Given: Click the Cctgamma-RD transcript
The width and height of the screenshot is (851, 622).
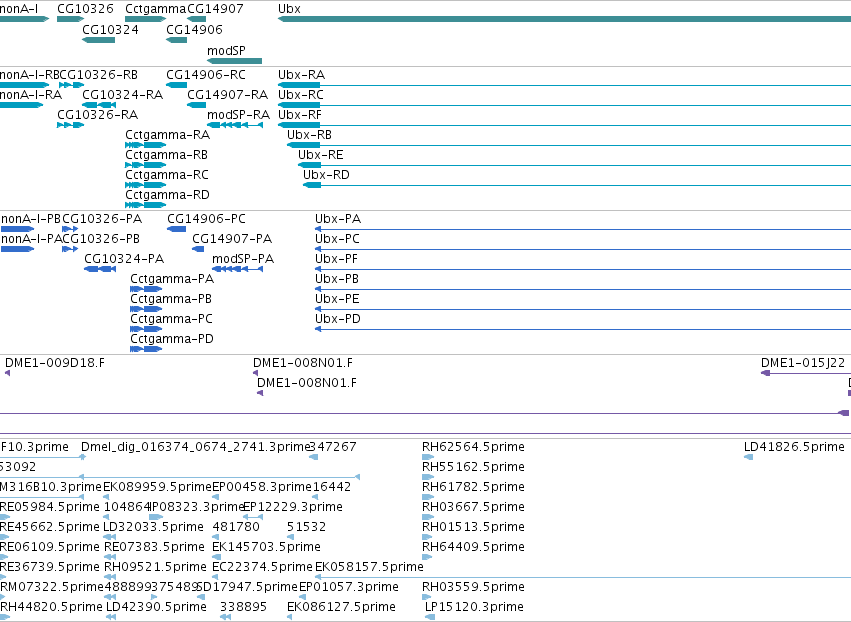Looking at the screenshot, I should coord(145,205).
